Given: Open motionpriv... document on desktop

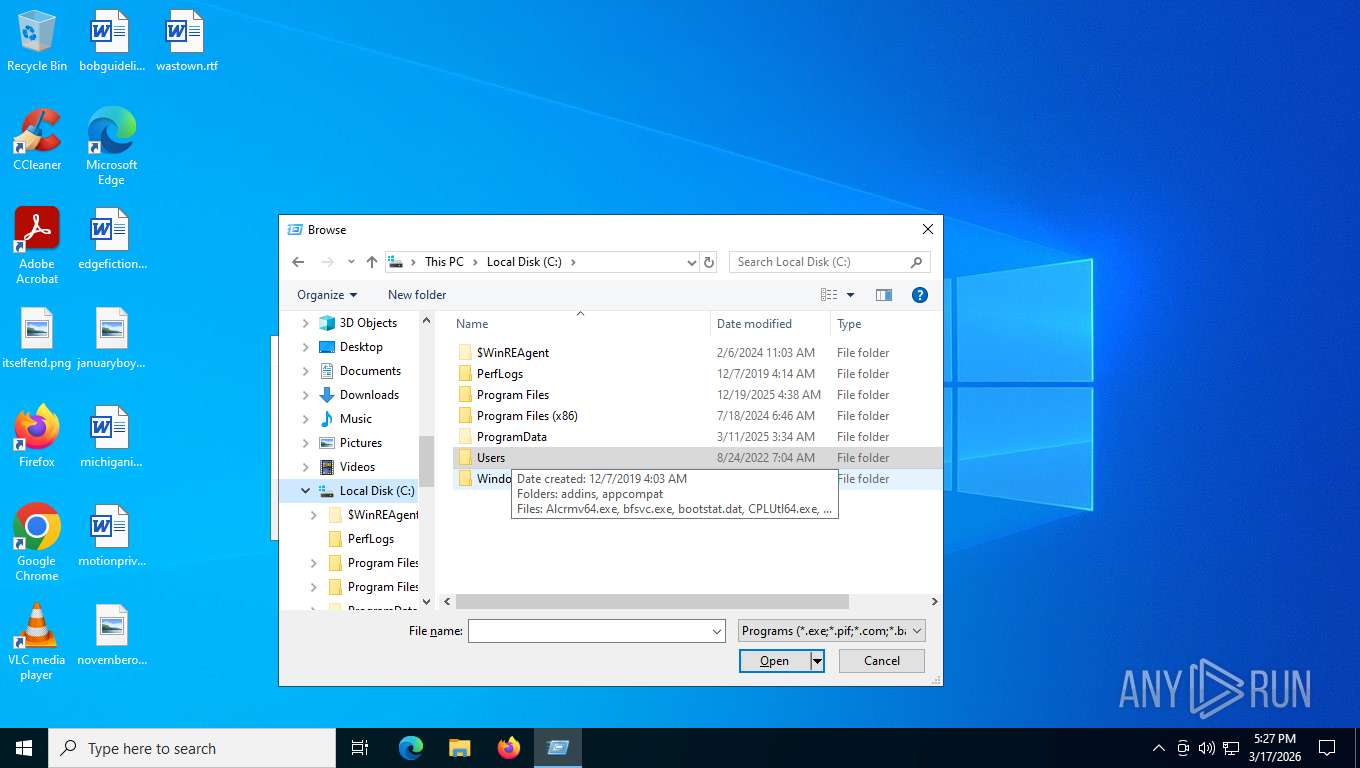Looking at the screenshot, I should tap(111, 536).
